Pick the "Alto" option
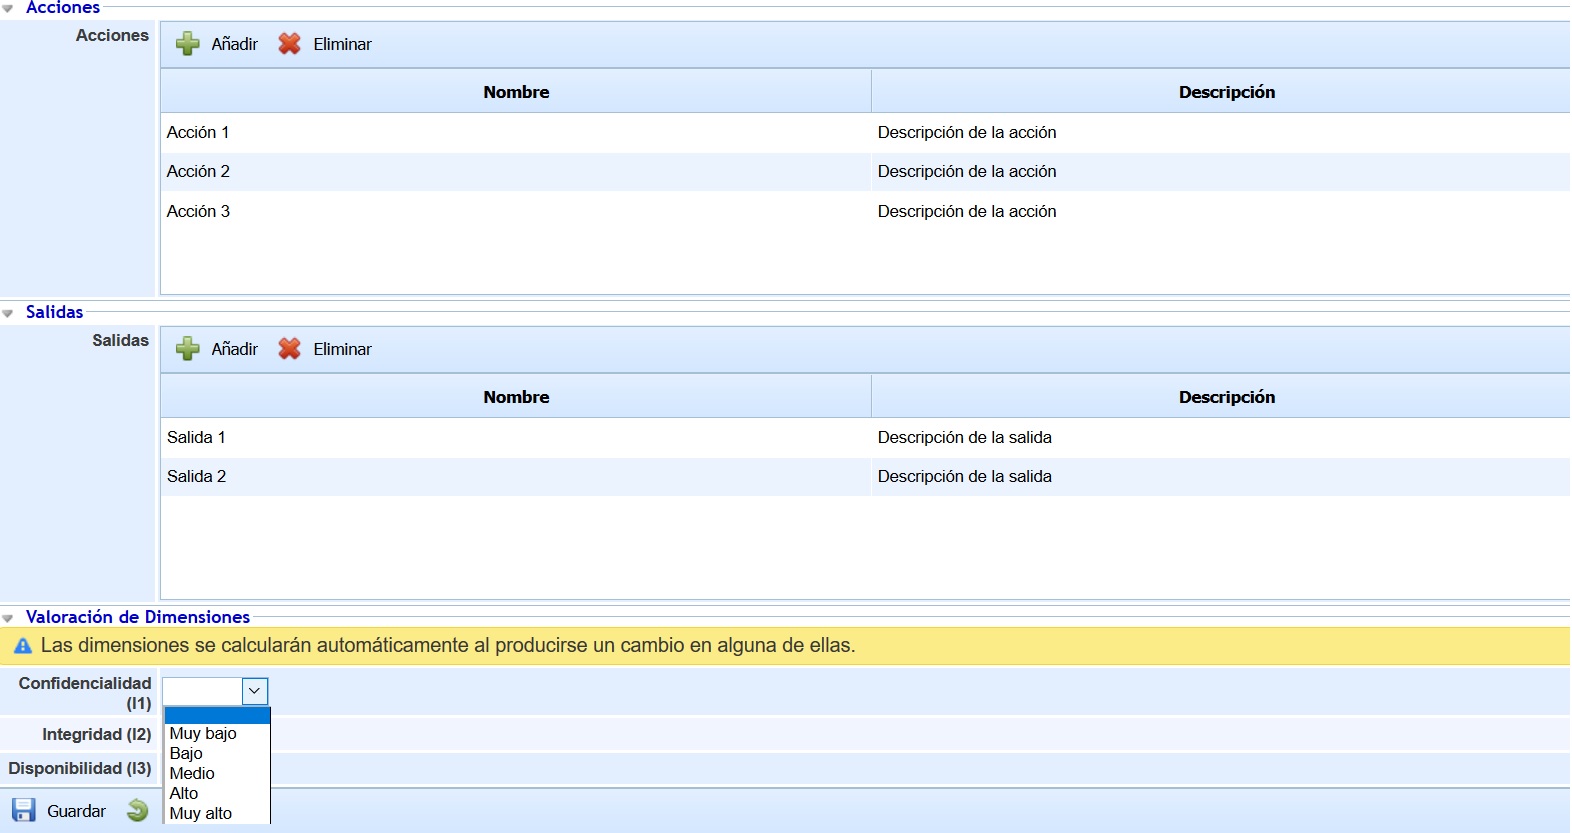Image resolution: width=1572 pixels, height=833 pixels. (184, 793)
